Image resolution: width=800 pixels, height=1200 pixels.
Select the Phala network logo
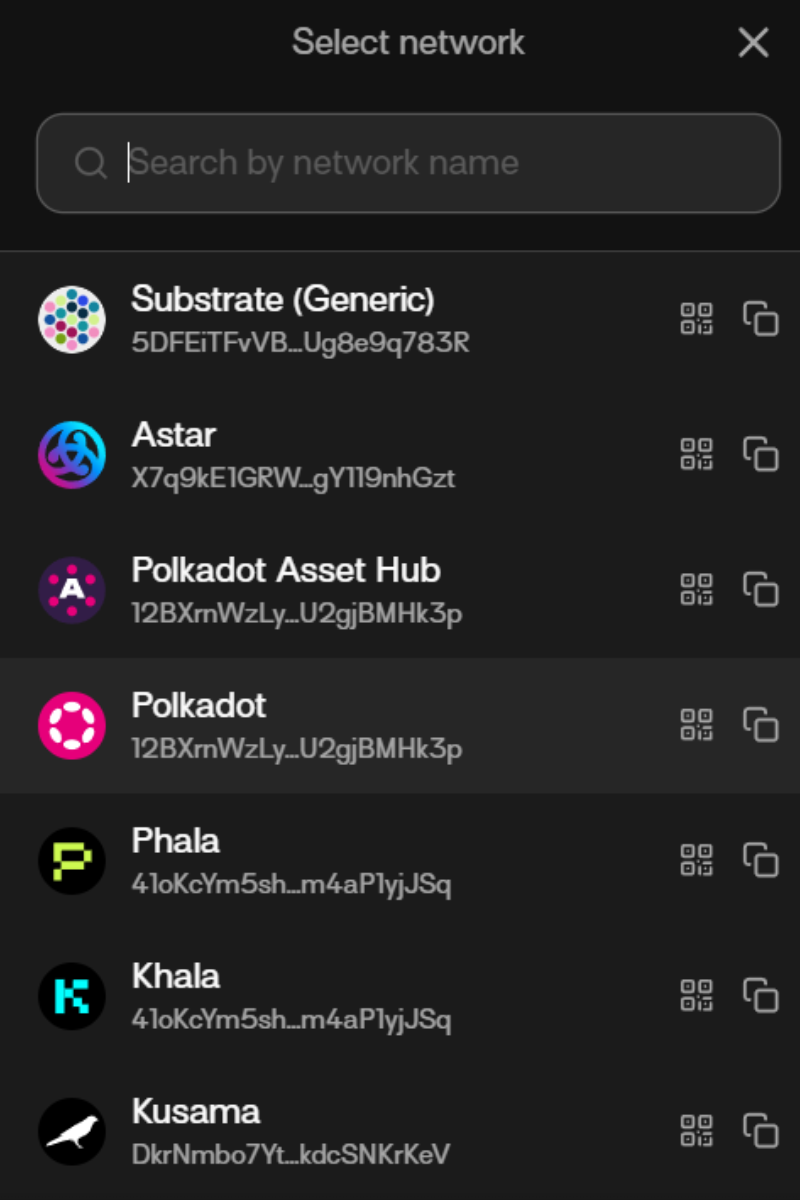coord(72,860)
